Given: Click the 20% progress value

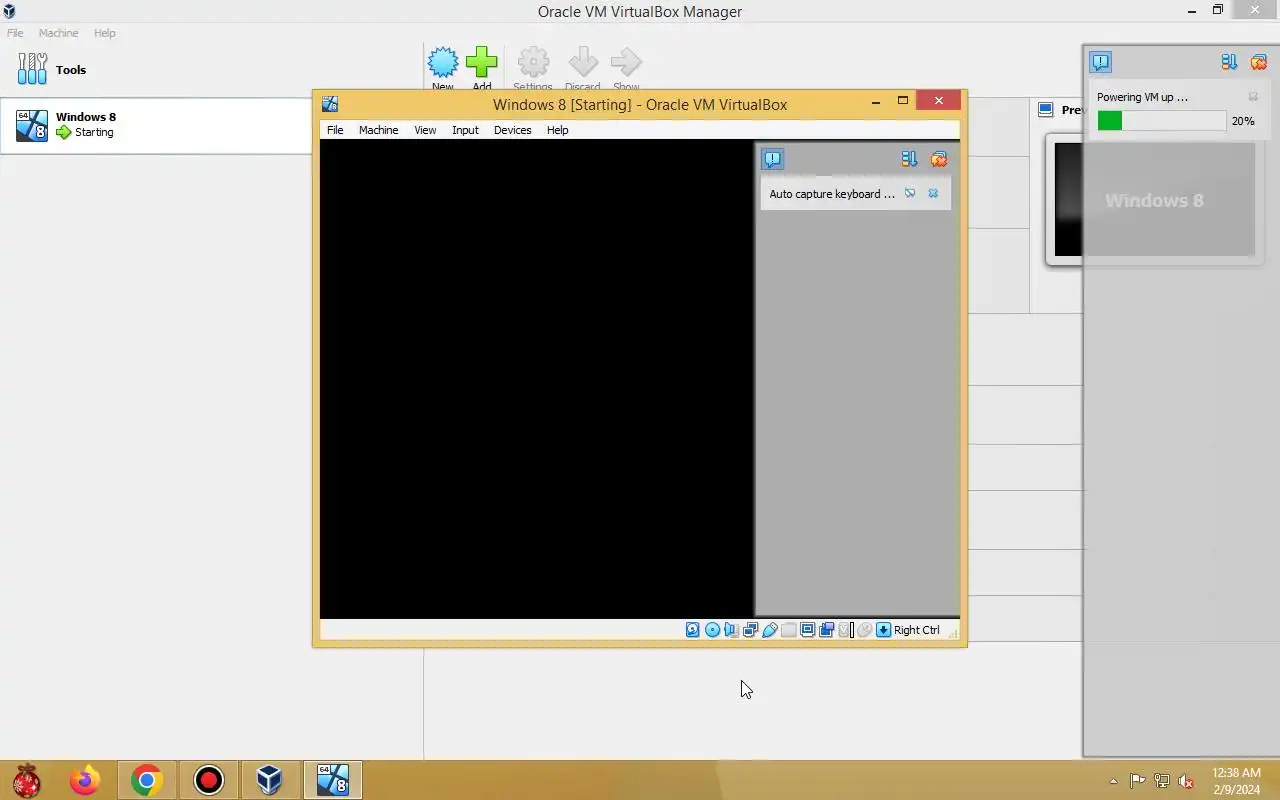Looking at the screenshot, I should [1243, 121].
